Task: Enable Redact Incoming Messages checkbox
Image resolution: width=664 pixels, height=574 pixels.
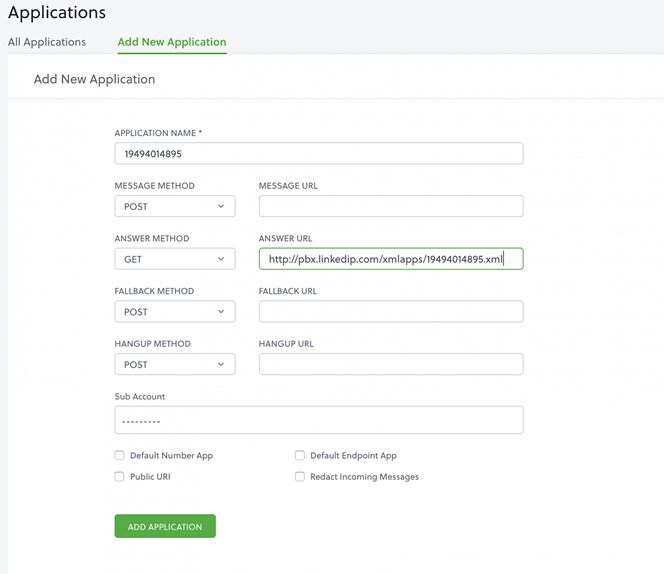Action: (300, 477)
